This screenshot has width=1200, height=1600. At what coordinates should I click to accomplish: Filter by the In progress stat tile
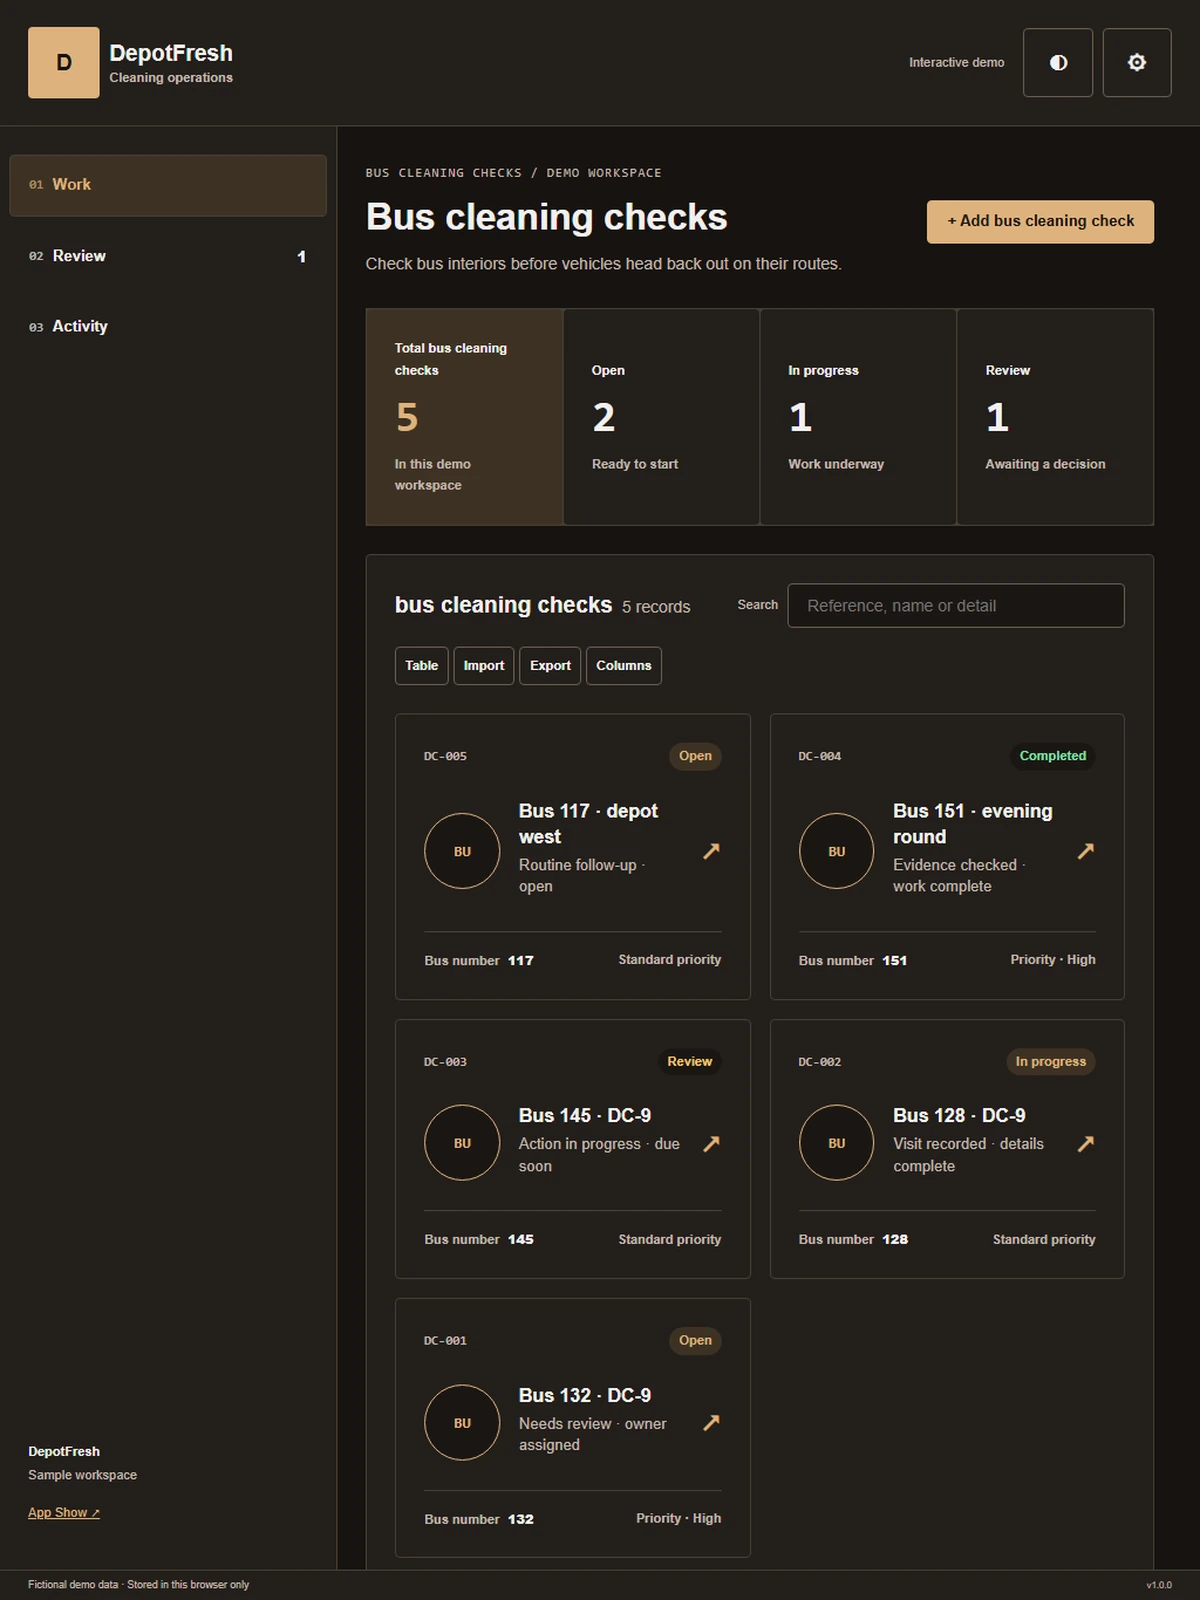pos(858,417)
